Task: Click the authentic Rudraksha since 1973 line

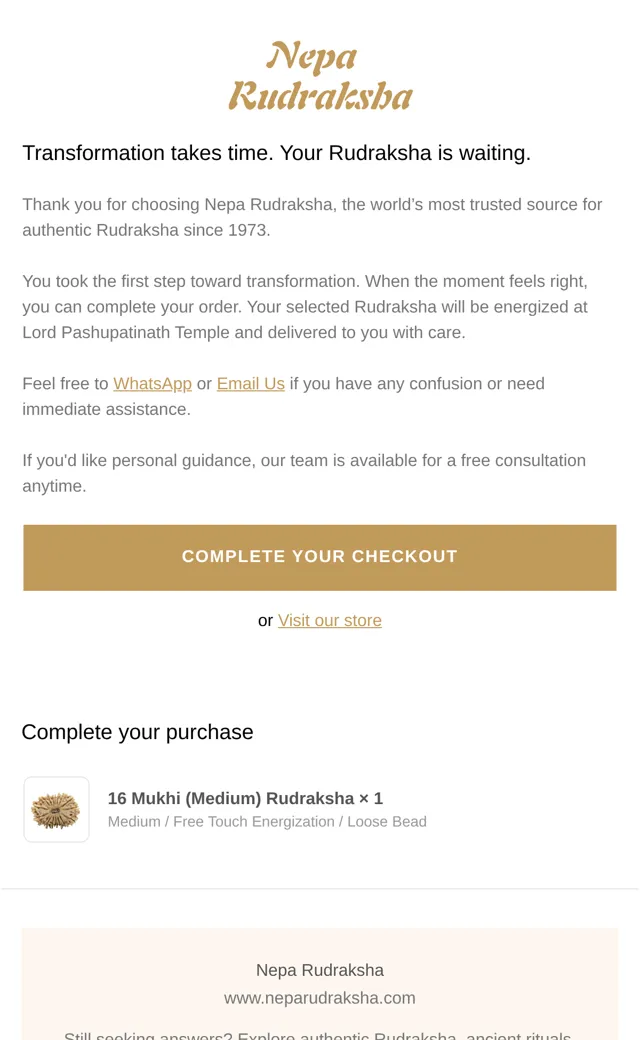Action: pyautogui.click(x=147, y=230)
